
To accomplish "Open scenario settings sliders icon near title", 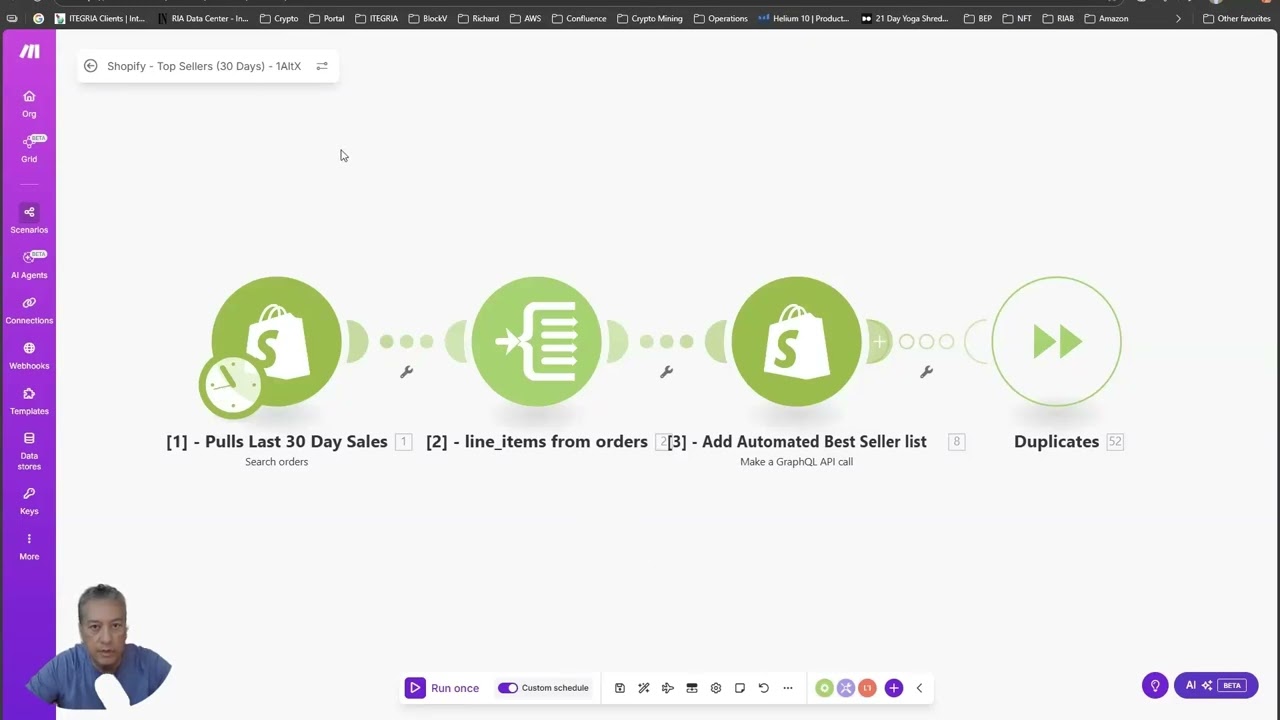I will [x=322, y=66].
